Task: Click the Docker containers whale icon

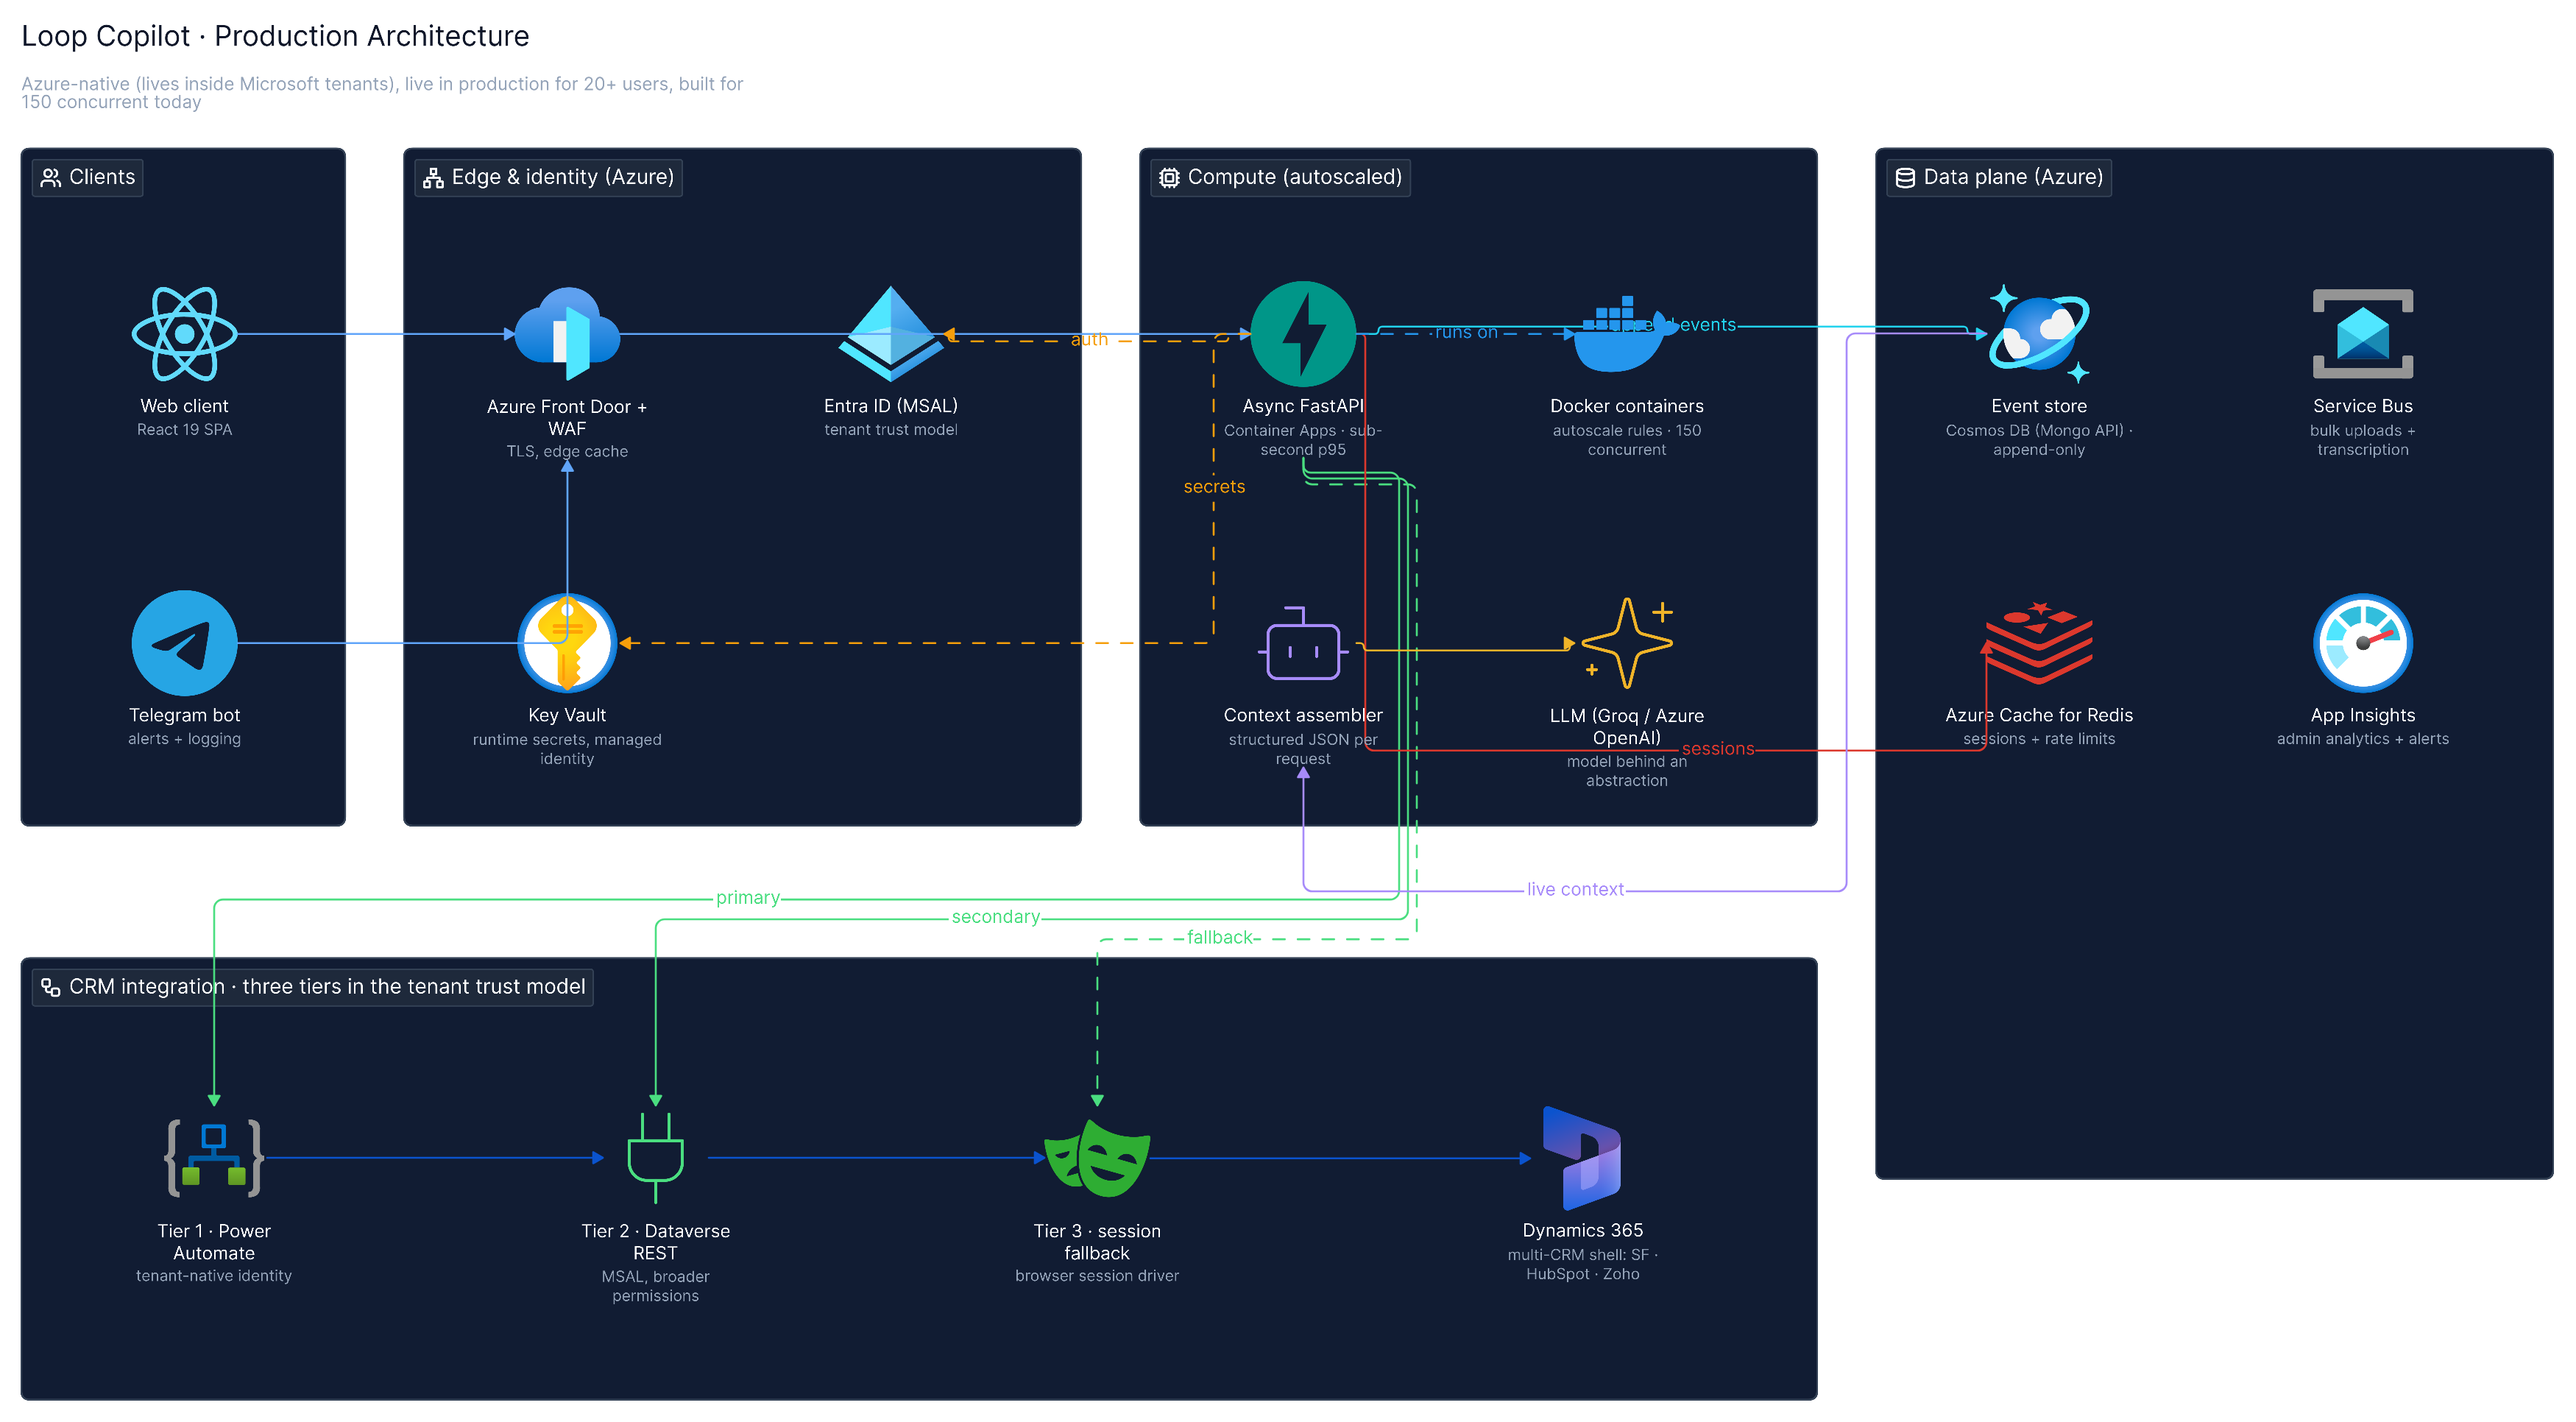Action: (x=1626, y=334)
